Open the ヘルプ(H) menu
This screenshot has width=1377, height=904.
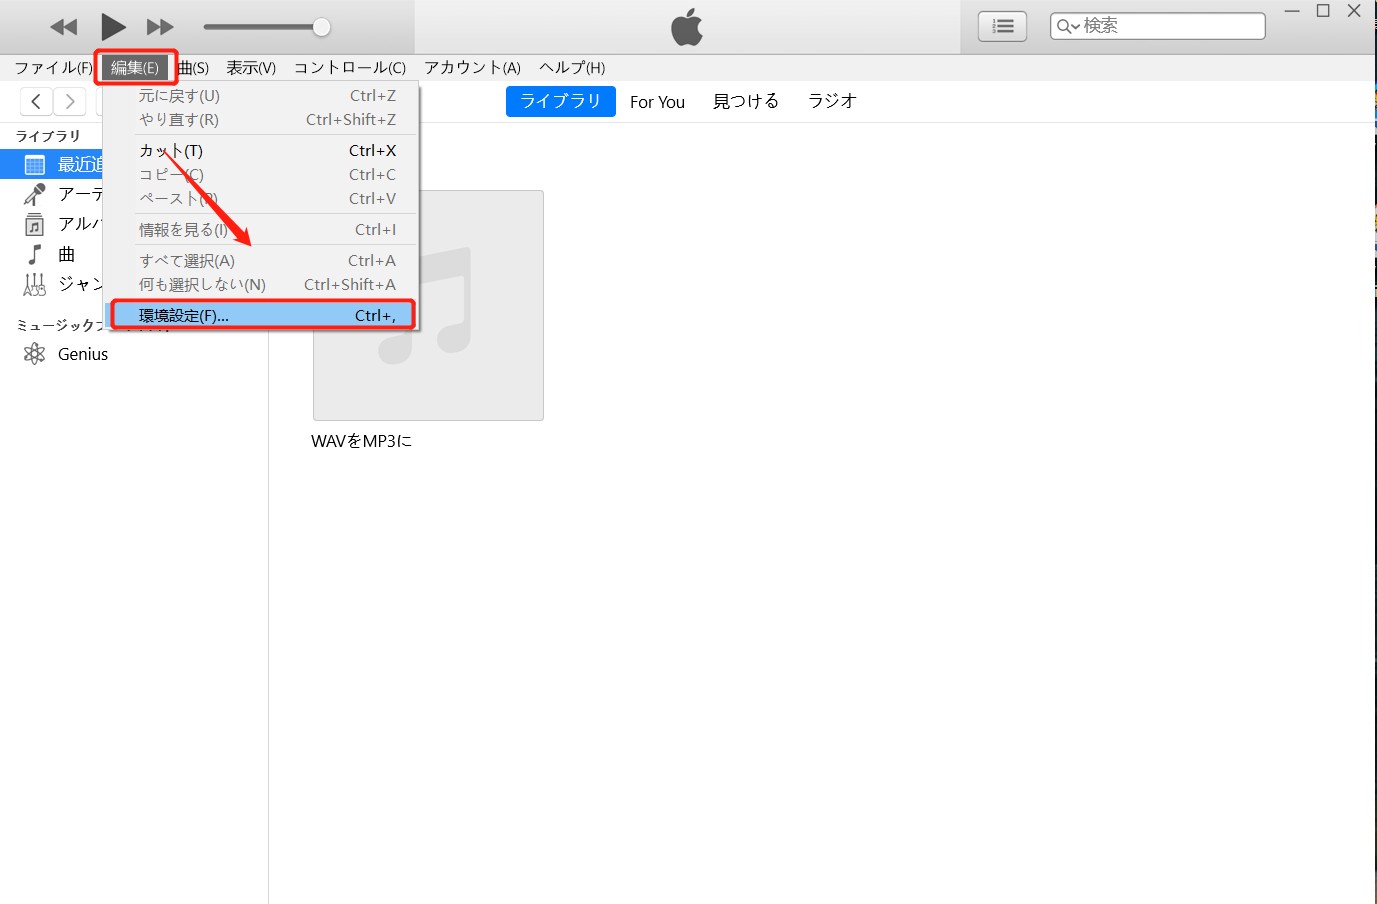[572, 67]
